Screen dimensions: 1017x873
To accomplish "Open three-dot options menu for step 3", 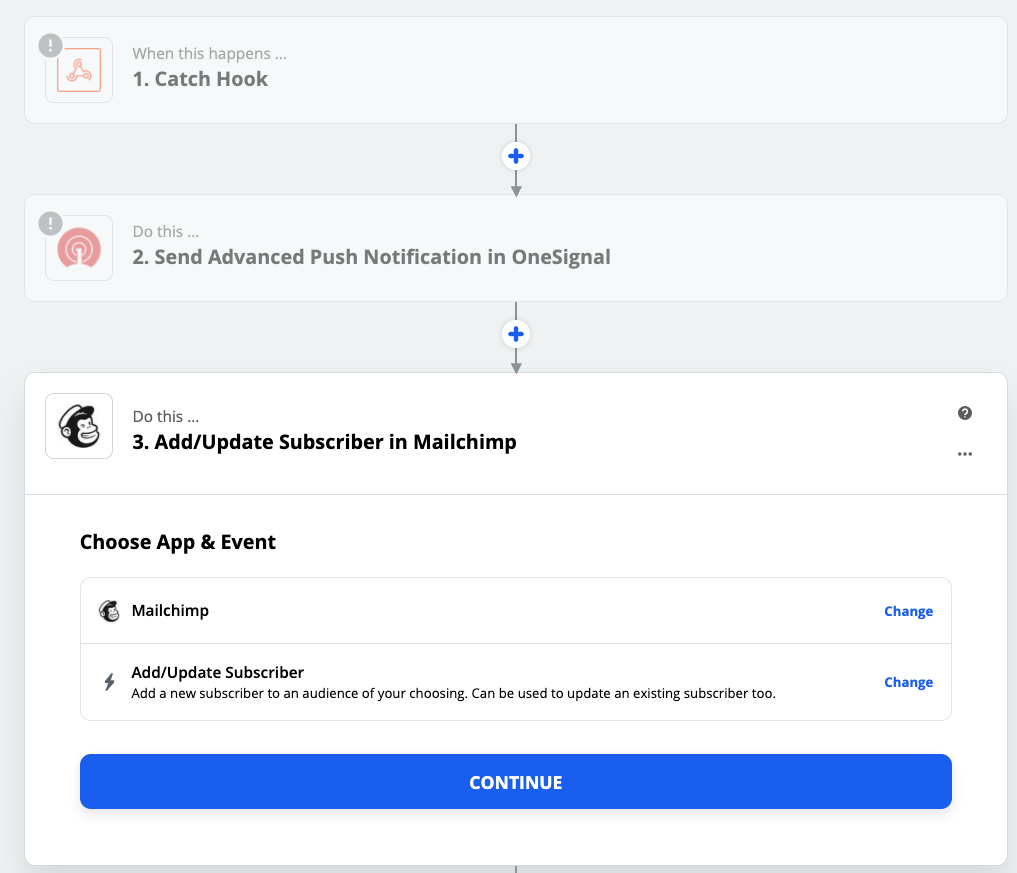I will coord(964,454).
